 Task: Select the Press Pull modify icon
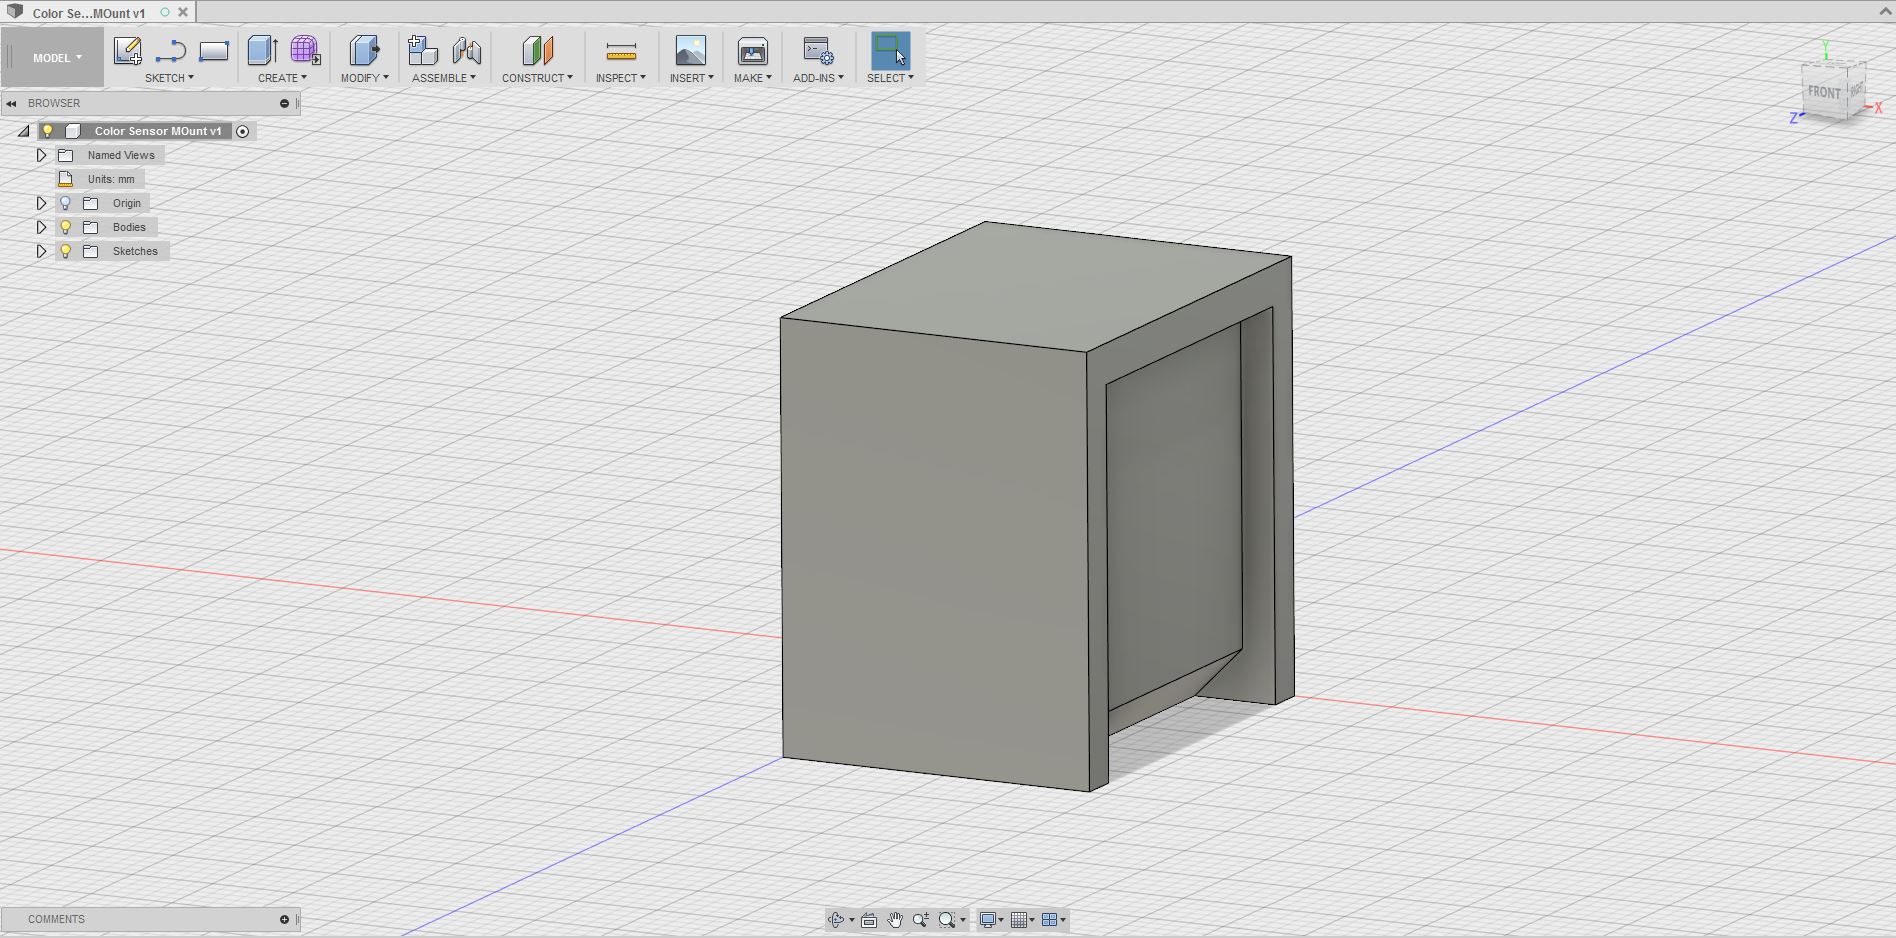point(364,51)
